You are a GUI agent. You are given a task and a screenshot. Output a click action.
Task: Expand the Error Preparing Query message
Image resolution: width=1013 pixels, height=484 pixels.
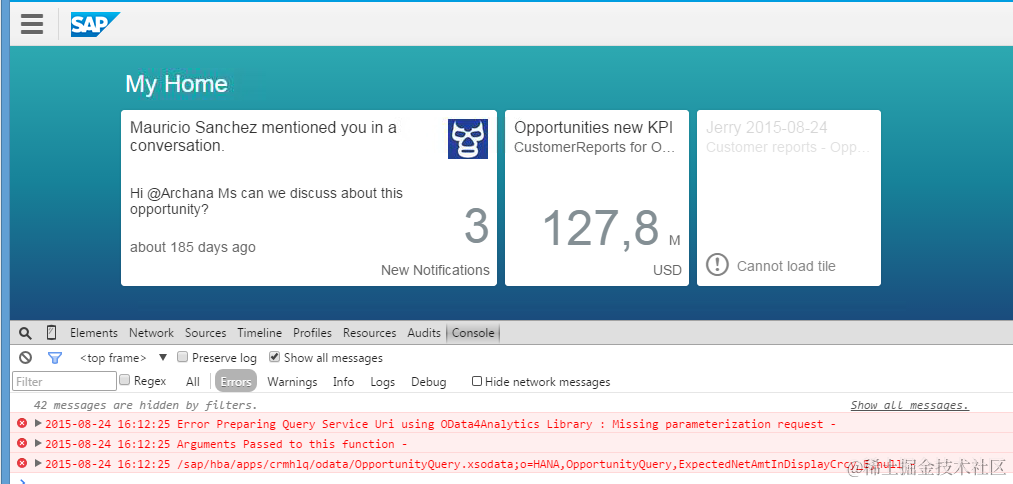pos(38,424)
